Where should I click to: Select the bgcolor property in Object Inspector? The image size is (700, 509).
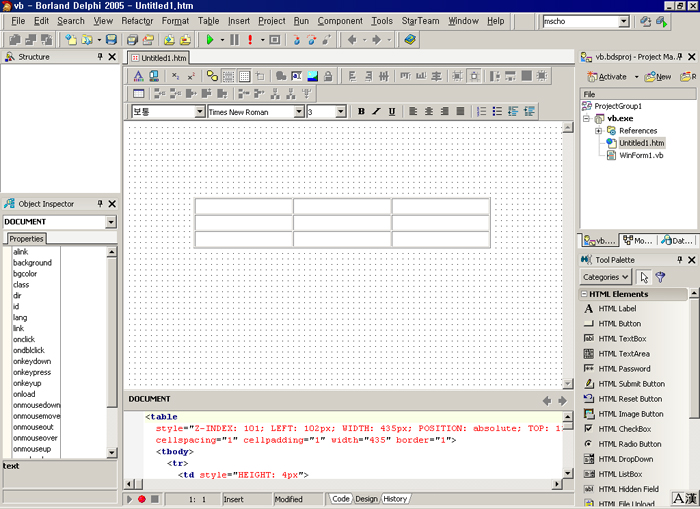(26, 273)
